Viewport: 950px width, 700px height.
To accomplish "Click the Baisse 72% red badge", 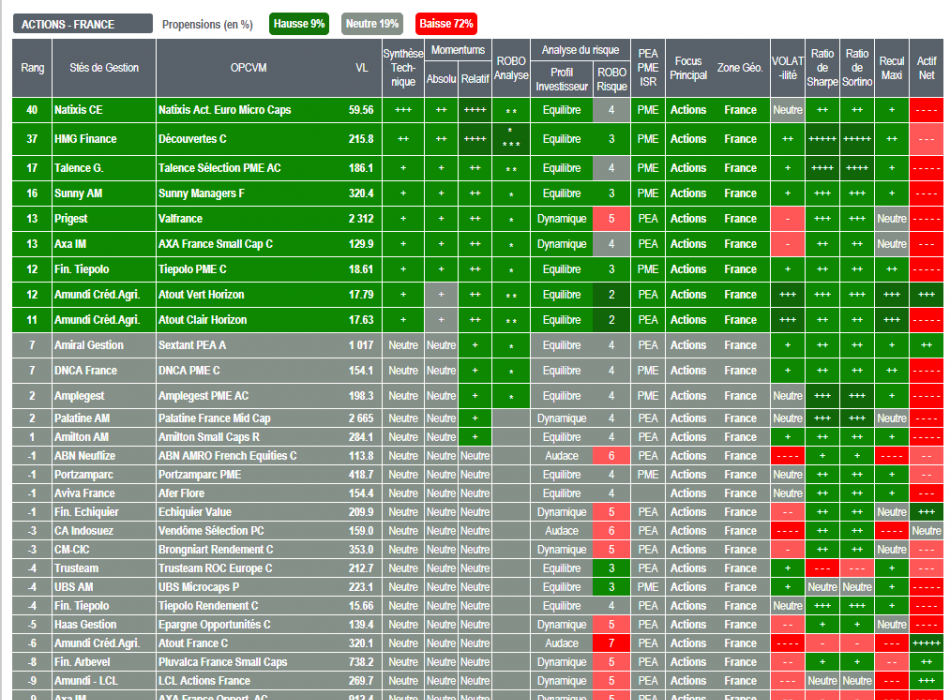I will click(x=446, y=24).
